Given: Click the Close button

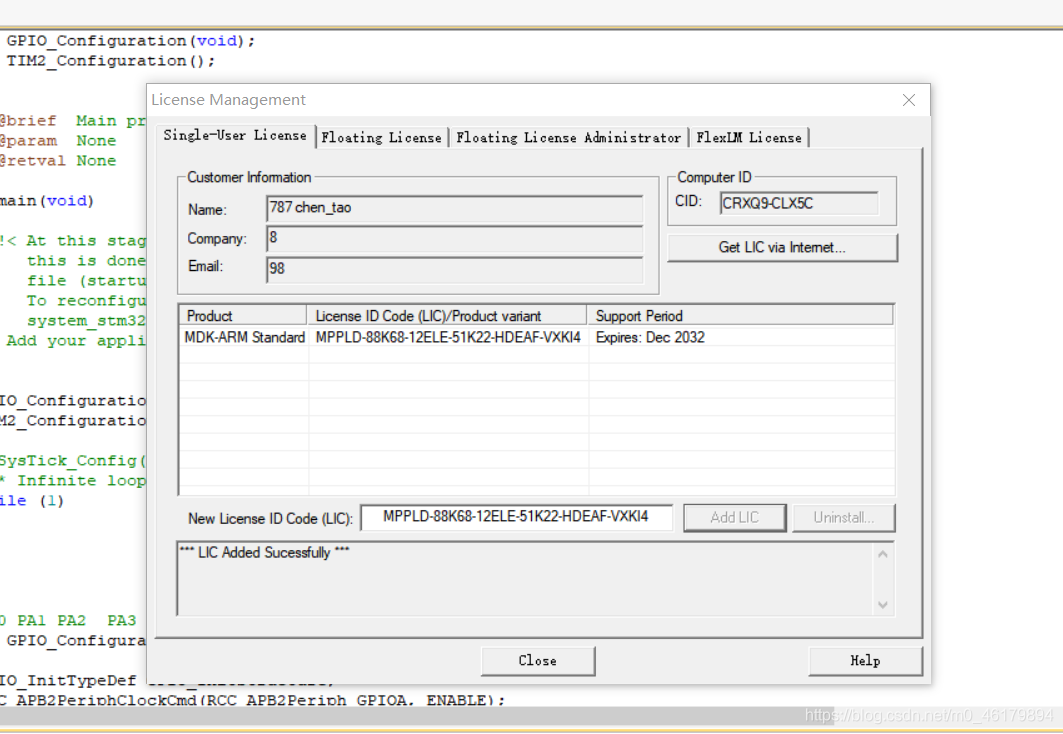Looking at the screenshot, I should pos(538,661).
